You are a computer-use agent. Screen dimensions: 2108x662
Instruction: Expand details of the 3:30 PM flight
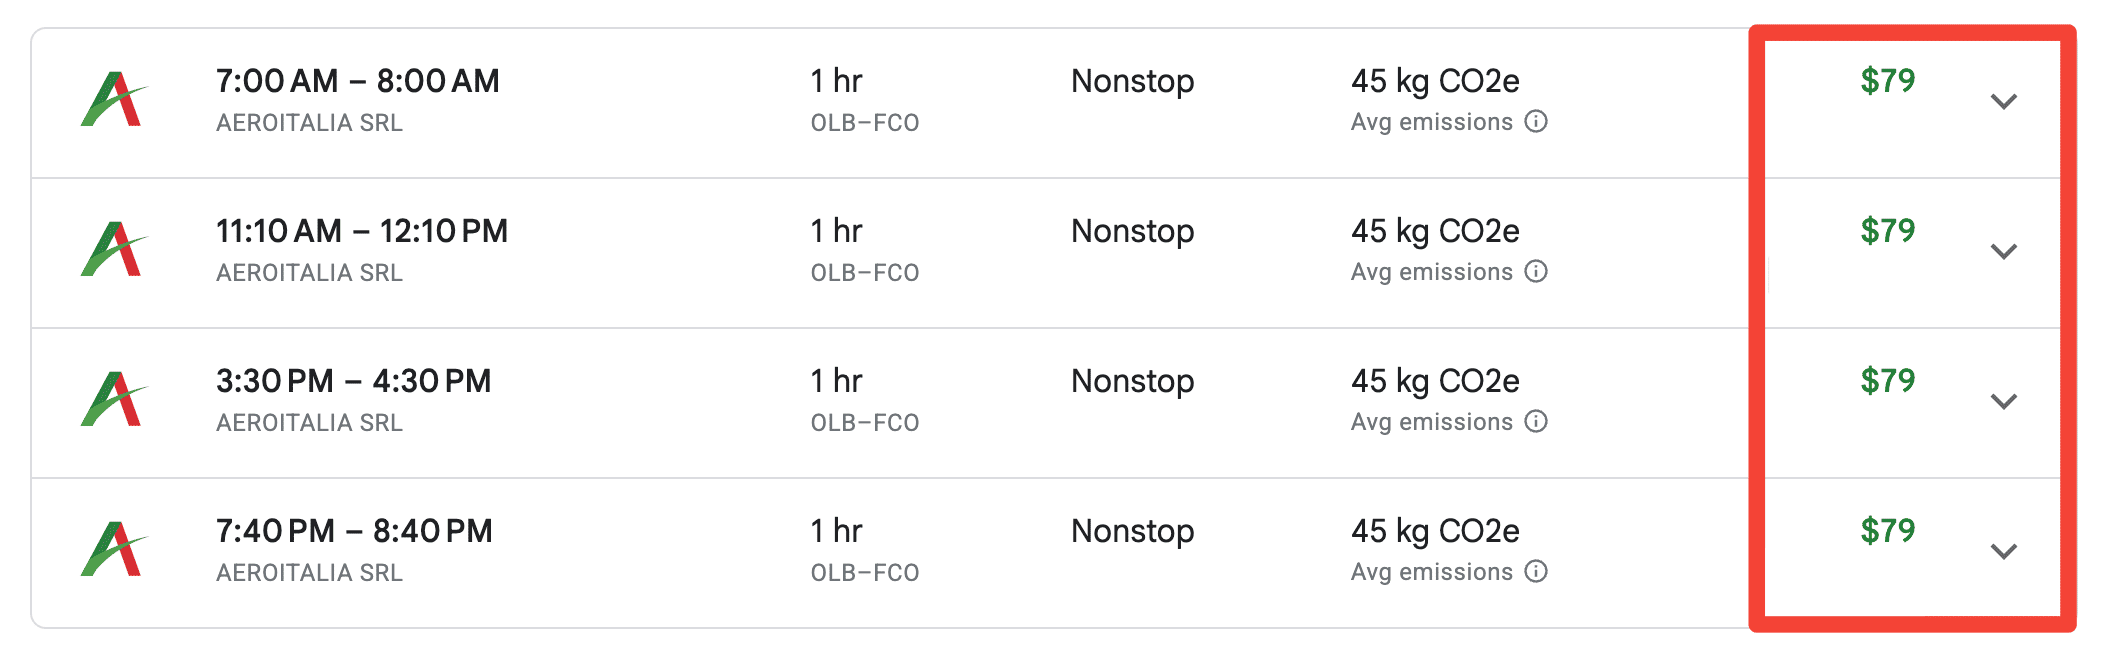[x=2003, y=402]
